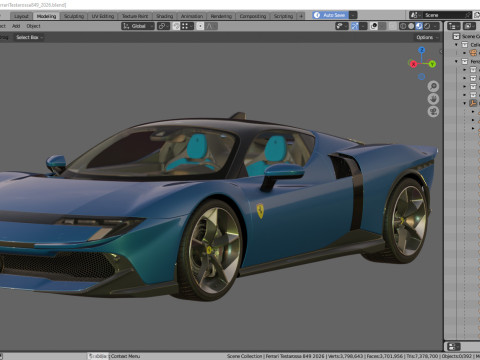Click the blue Z axis gizmo ball
Screen dimensions: 480x360
[x=422, y=50]
